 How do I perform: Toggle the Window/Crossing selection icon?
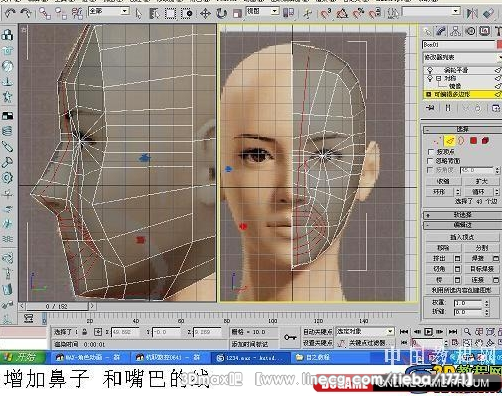tap(187, 13)
